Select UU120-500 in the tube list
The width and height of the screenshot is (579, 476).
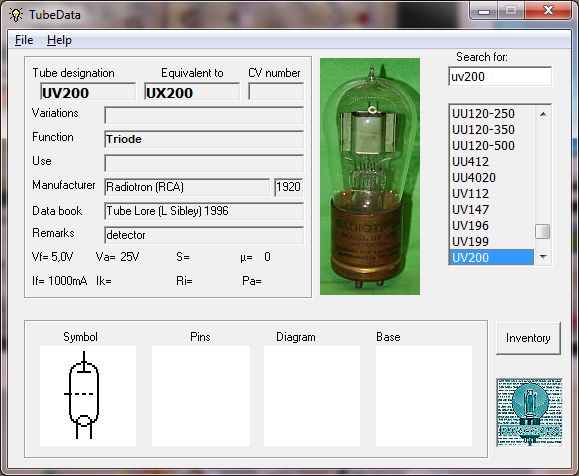click(x=491, y=145)
